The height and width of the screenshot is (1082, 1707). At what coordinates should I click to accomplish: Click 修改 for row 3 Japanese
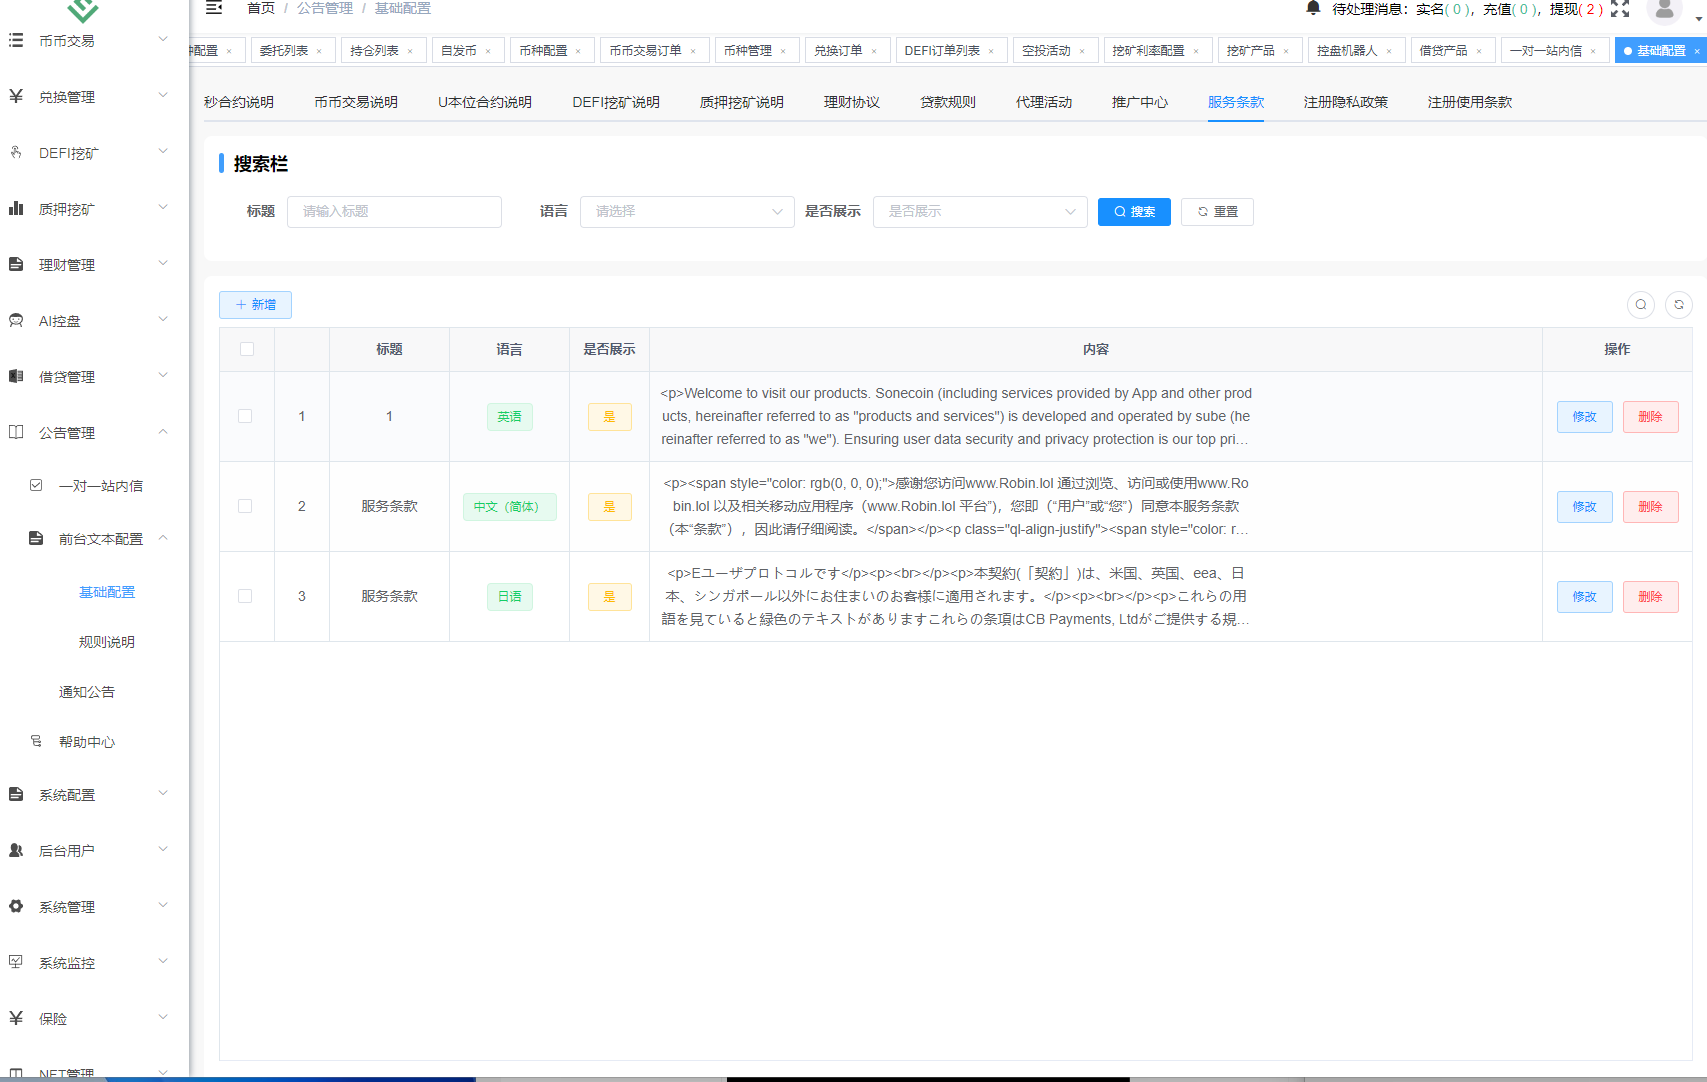[x=1584, y=597]
